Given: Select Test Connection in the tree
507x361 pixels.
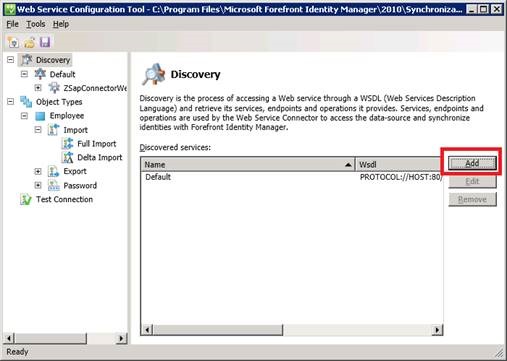Looking at the screenshot, I should click(64, 199).
